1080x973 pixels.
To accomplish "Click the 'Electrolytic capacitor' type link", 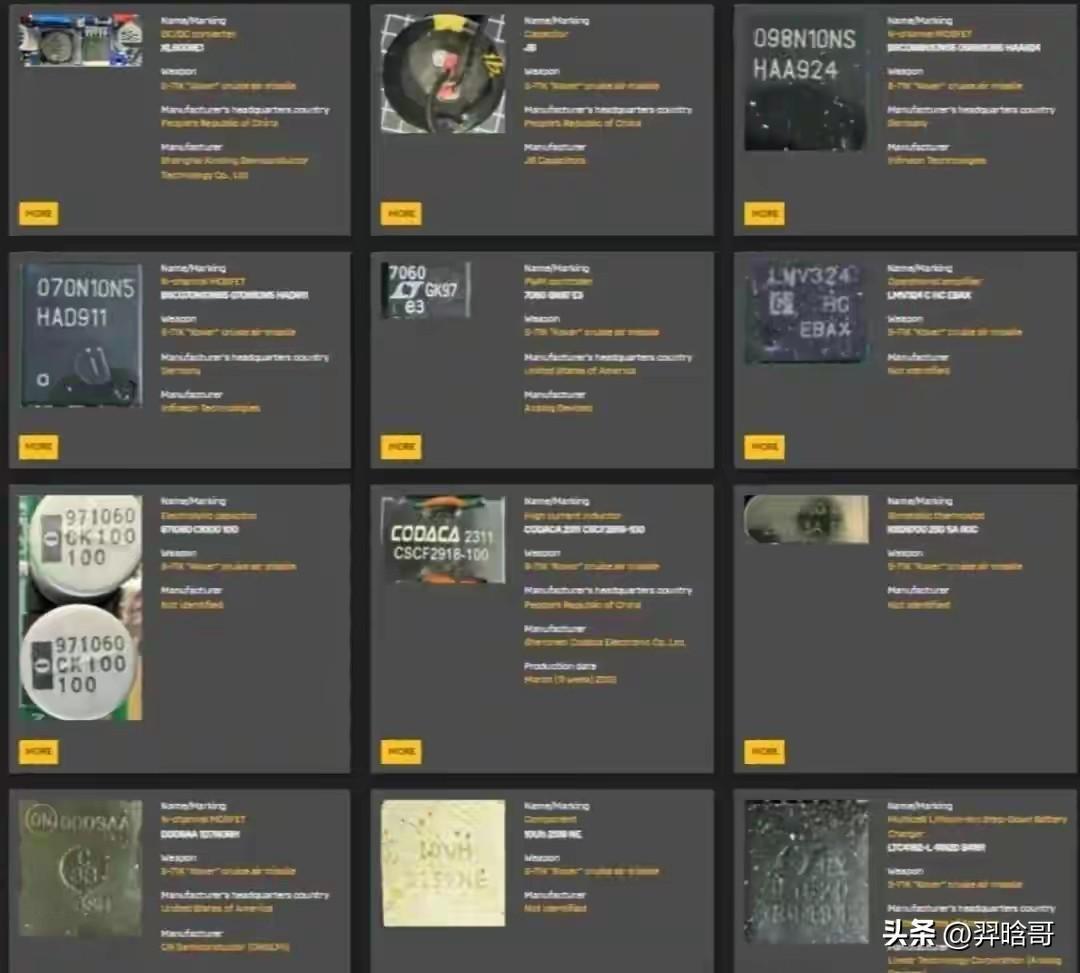I will (208, 516).
